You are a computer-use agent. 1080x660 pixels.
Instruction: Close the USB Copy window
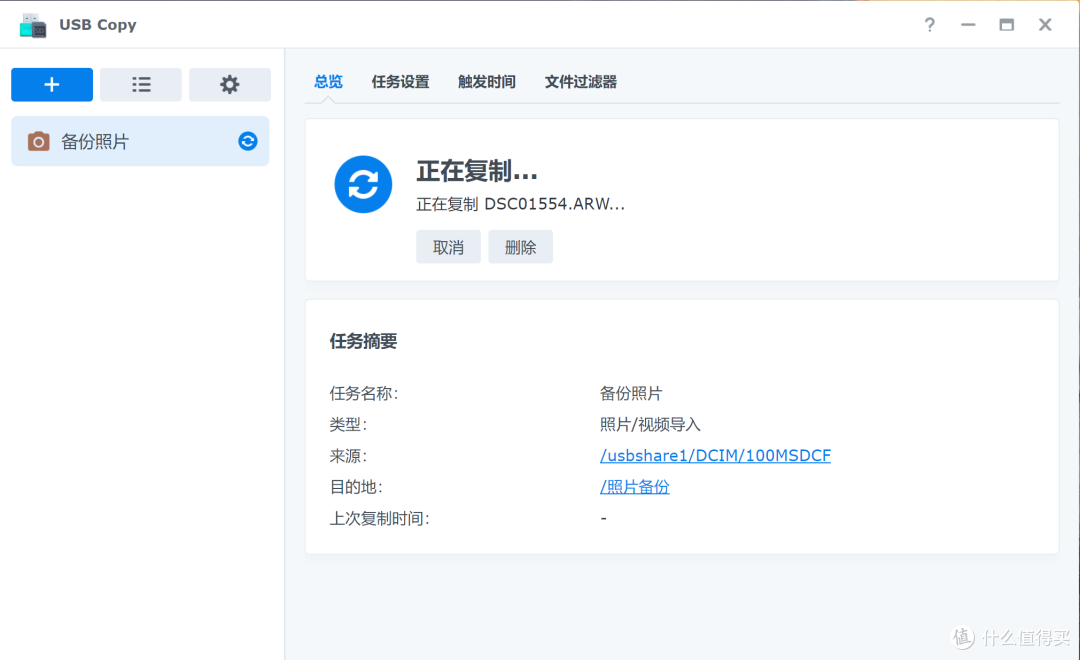pos(1045,25)
